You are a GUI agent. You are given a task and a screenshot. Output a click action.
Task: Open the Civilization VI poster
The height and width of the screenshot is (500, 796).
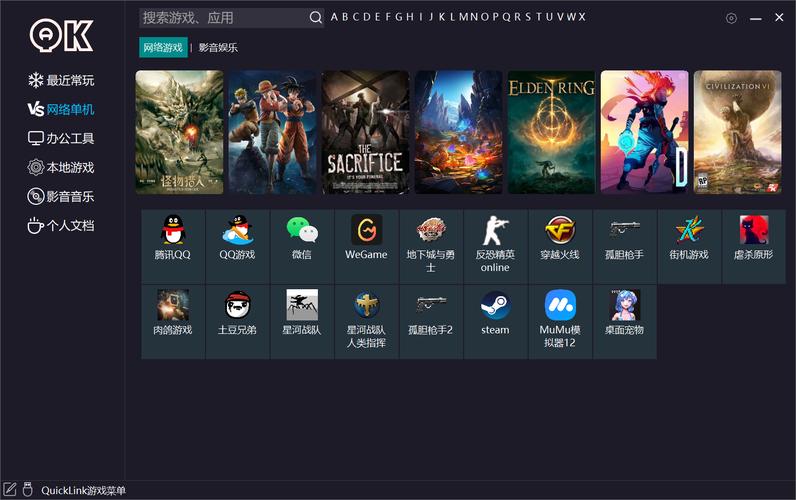738,132
